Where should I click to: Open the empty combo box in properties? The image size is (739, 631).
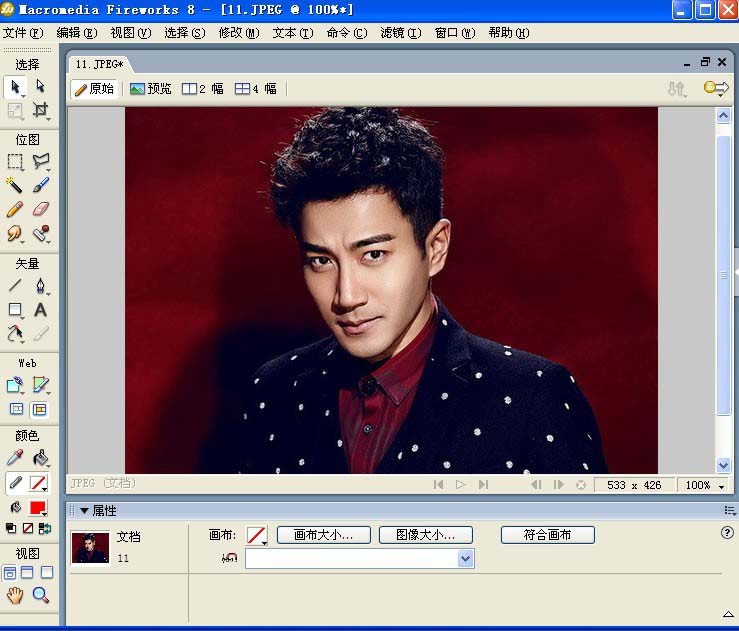pos(465,559)
